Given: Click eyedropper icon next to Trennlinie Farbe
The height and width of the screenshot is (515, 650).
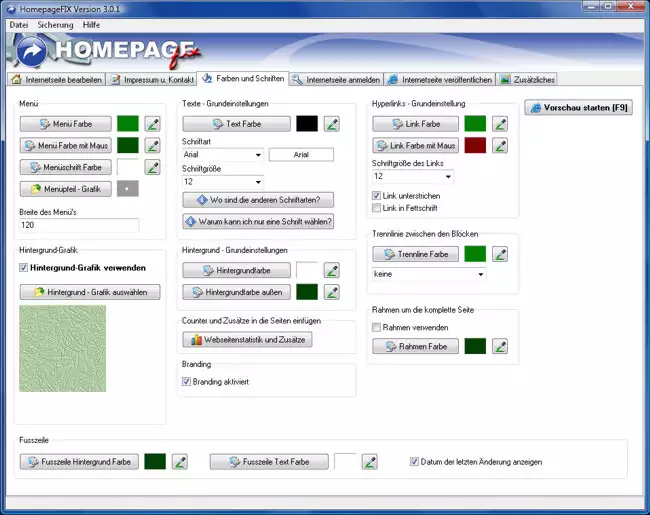Looking at the screenshot, I should (500, 254).
